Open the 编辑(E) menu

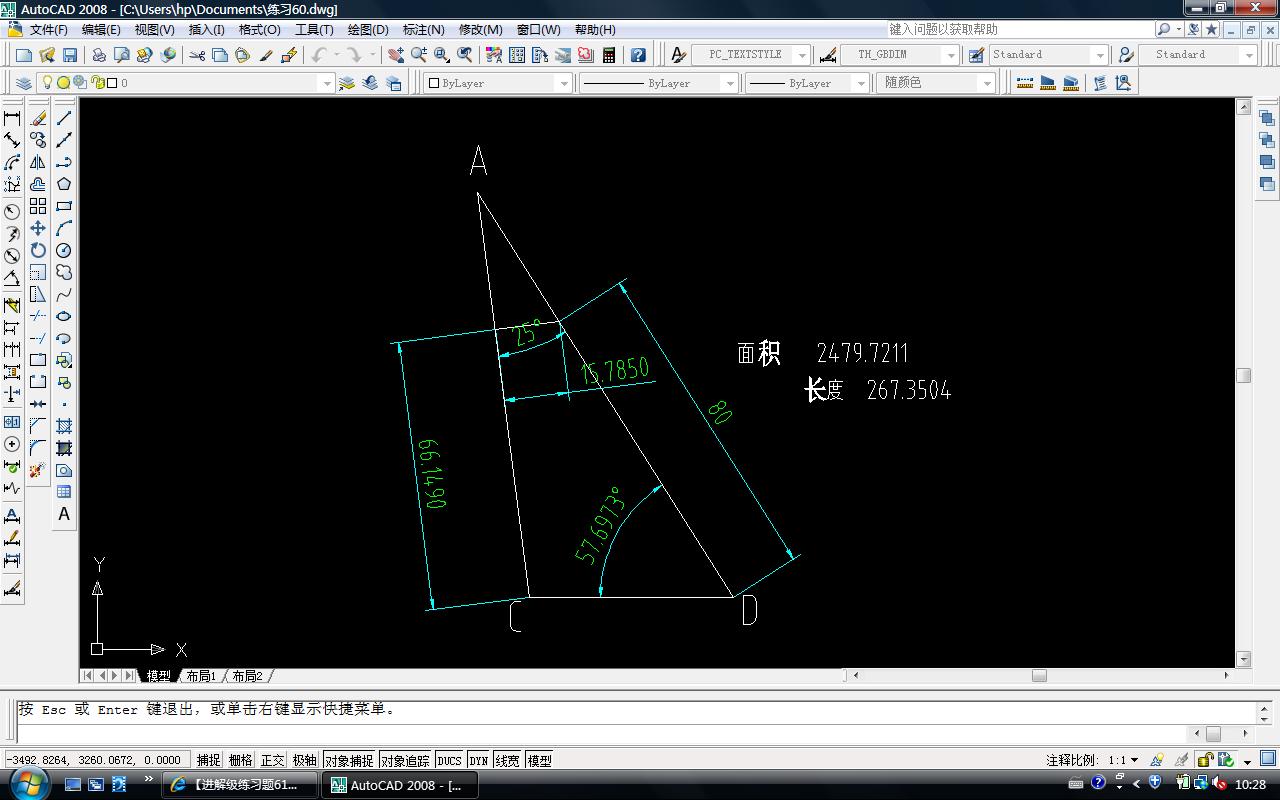[x=101, y=29]
